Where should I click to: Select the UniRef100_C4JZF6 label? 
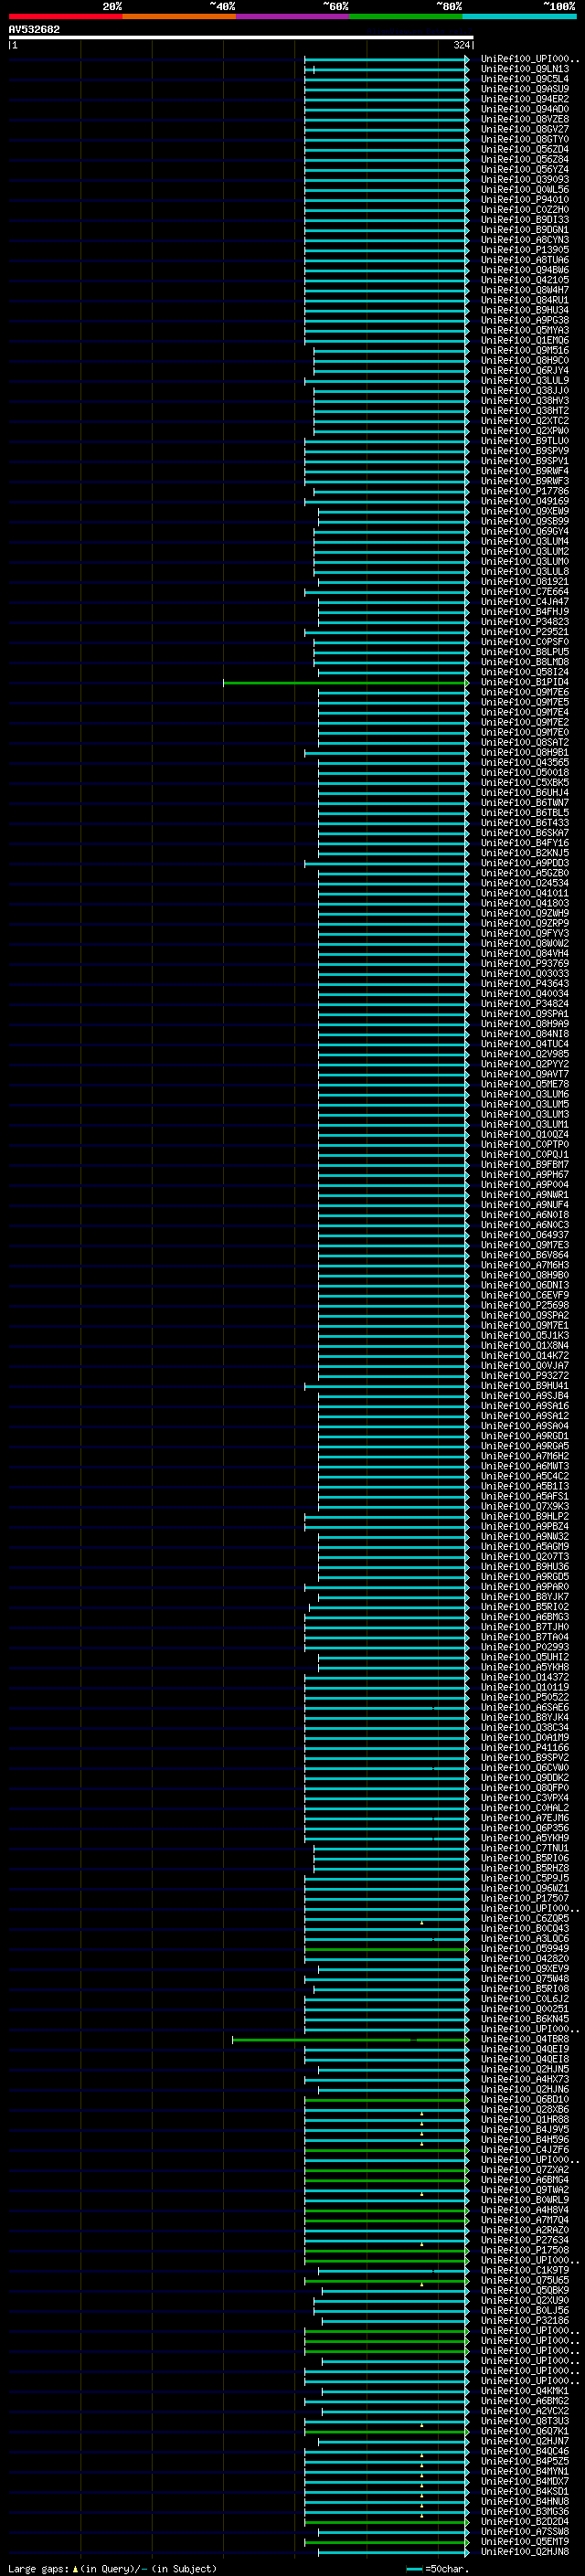[x=524, y=2150]
